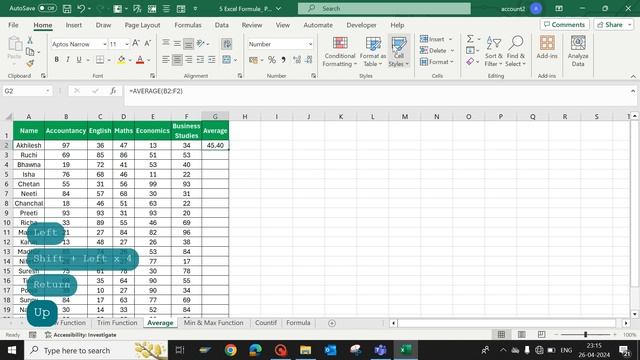Align text to the right
The height and width of the screenshot is (360, 640).
pyautogui.click(x=189, y=60)
